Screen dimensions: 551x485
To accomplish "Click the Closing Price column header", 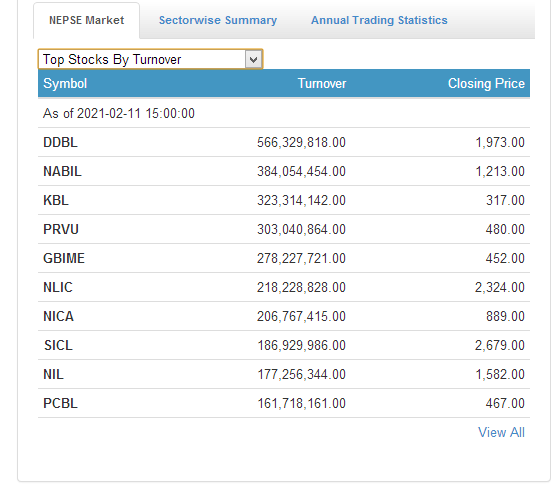I will click(x=486, y=84).
